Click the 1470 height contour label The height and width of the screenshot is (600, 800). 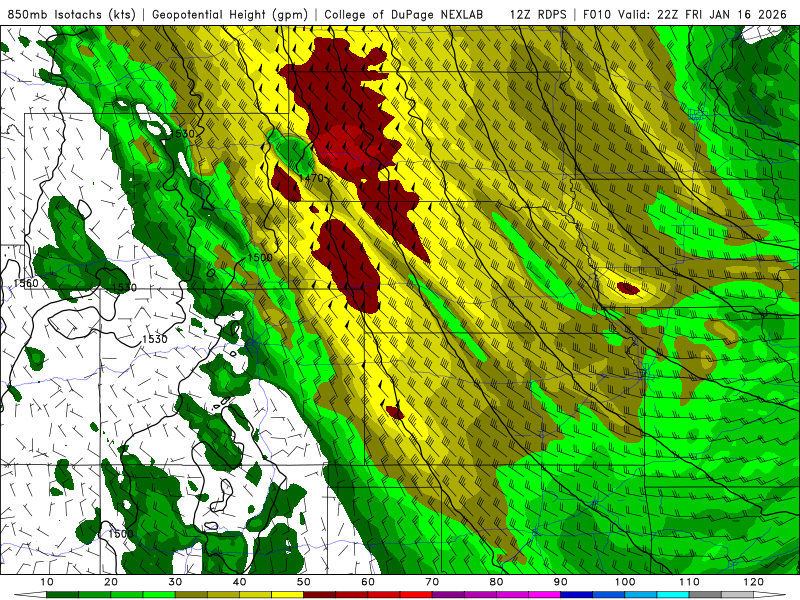312,178
